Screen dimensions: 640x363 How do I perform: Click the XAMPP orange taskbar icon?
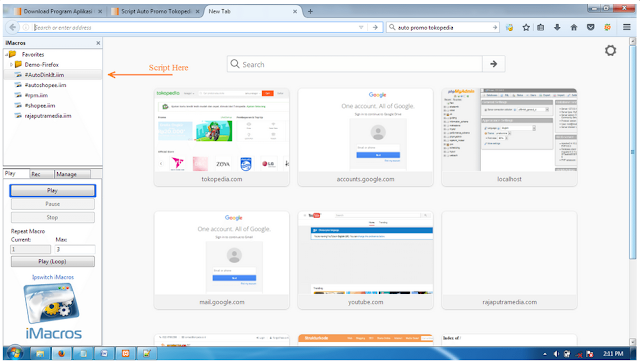click(125, 354)
